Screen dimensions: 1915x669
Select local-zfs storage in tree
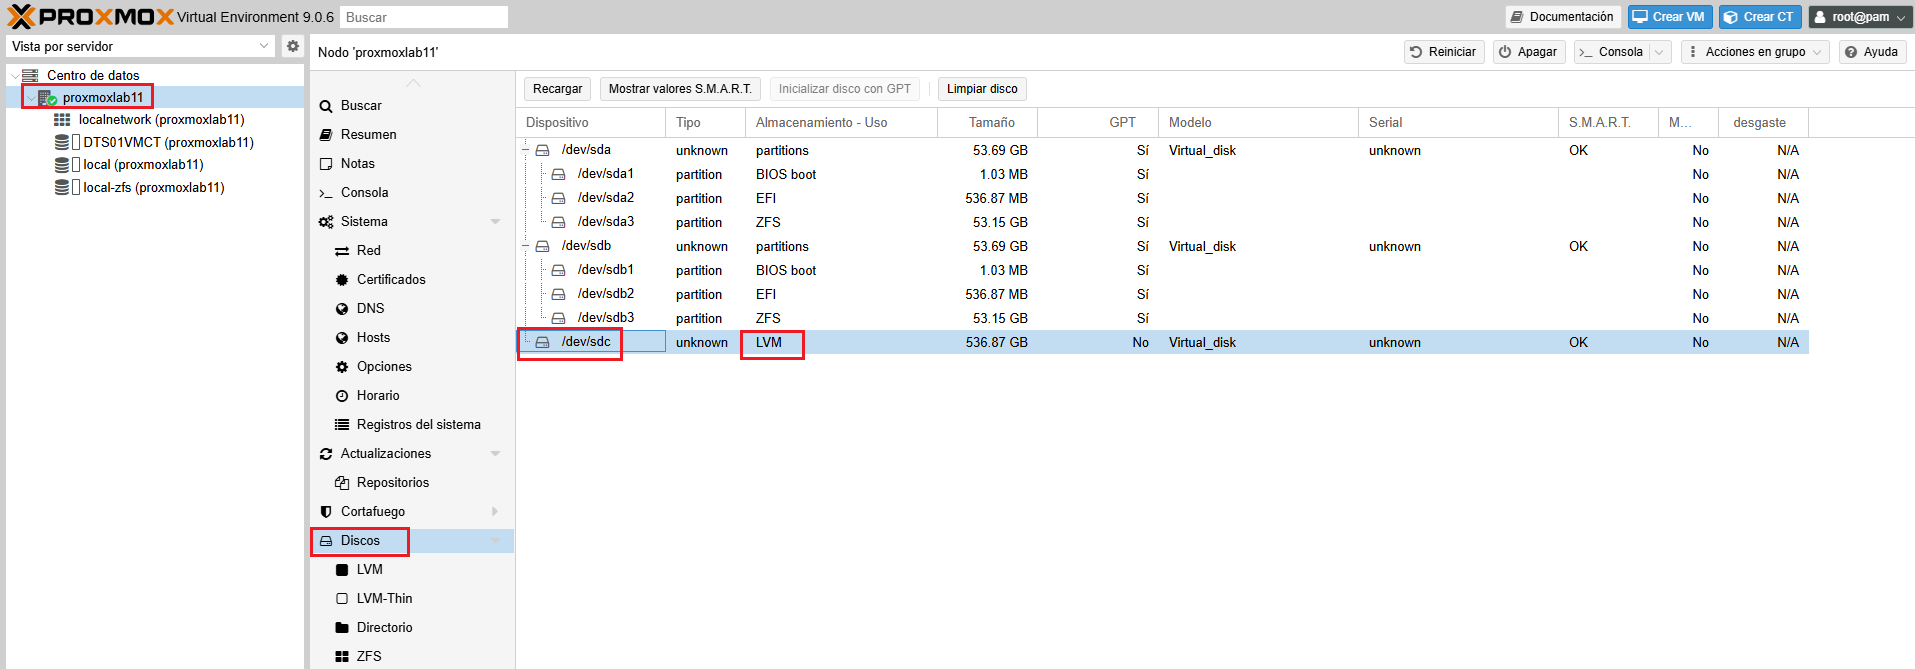coord(153,187)
